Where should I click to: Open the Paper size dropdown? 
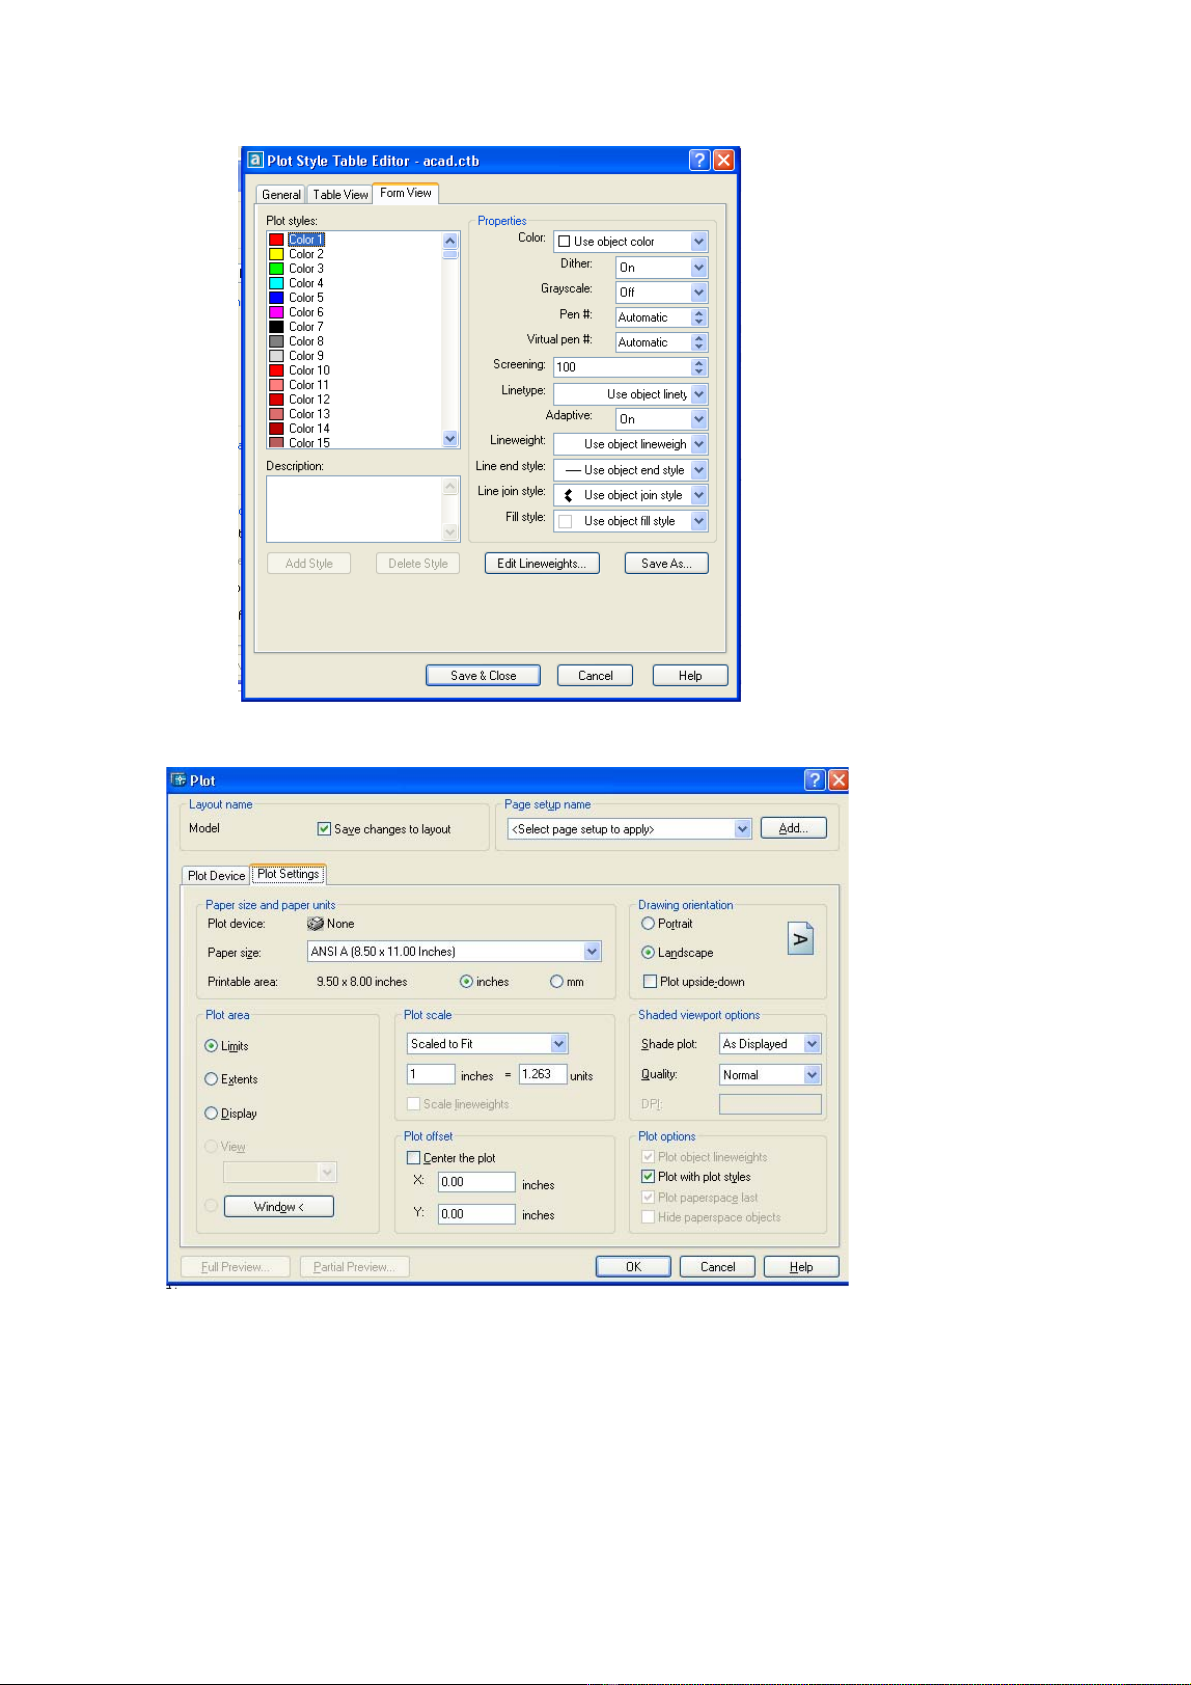(x=592, y=952)
